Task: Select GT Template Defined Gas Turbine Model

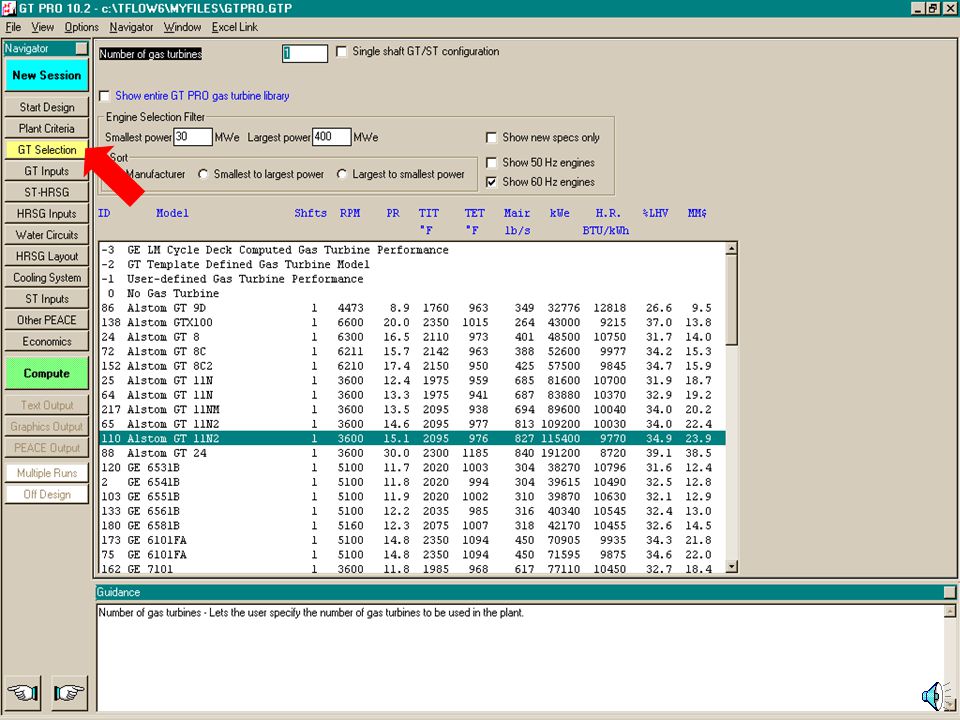Action: (x=412, y=264)
